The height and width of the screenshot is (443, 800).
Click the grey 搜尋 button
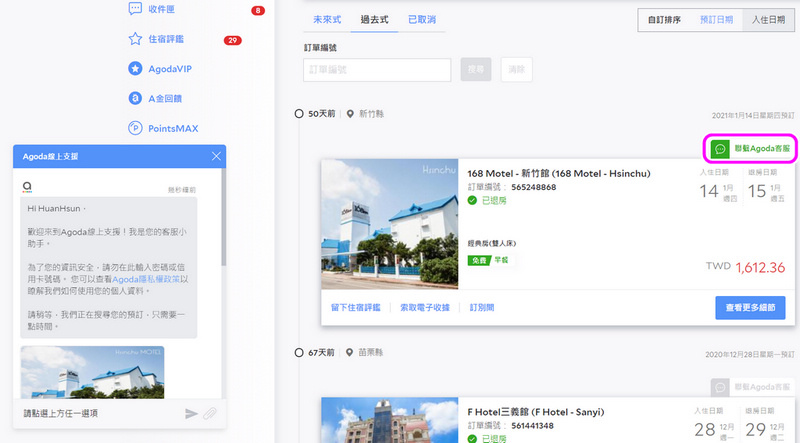[x=476, y=69]
